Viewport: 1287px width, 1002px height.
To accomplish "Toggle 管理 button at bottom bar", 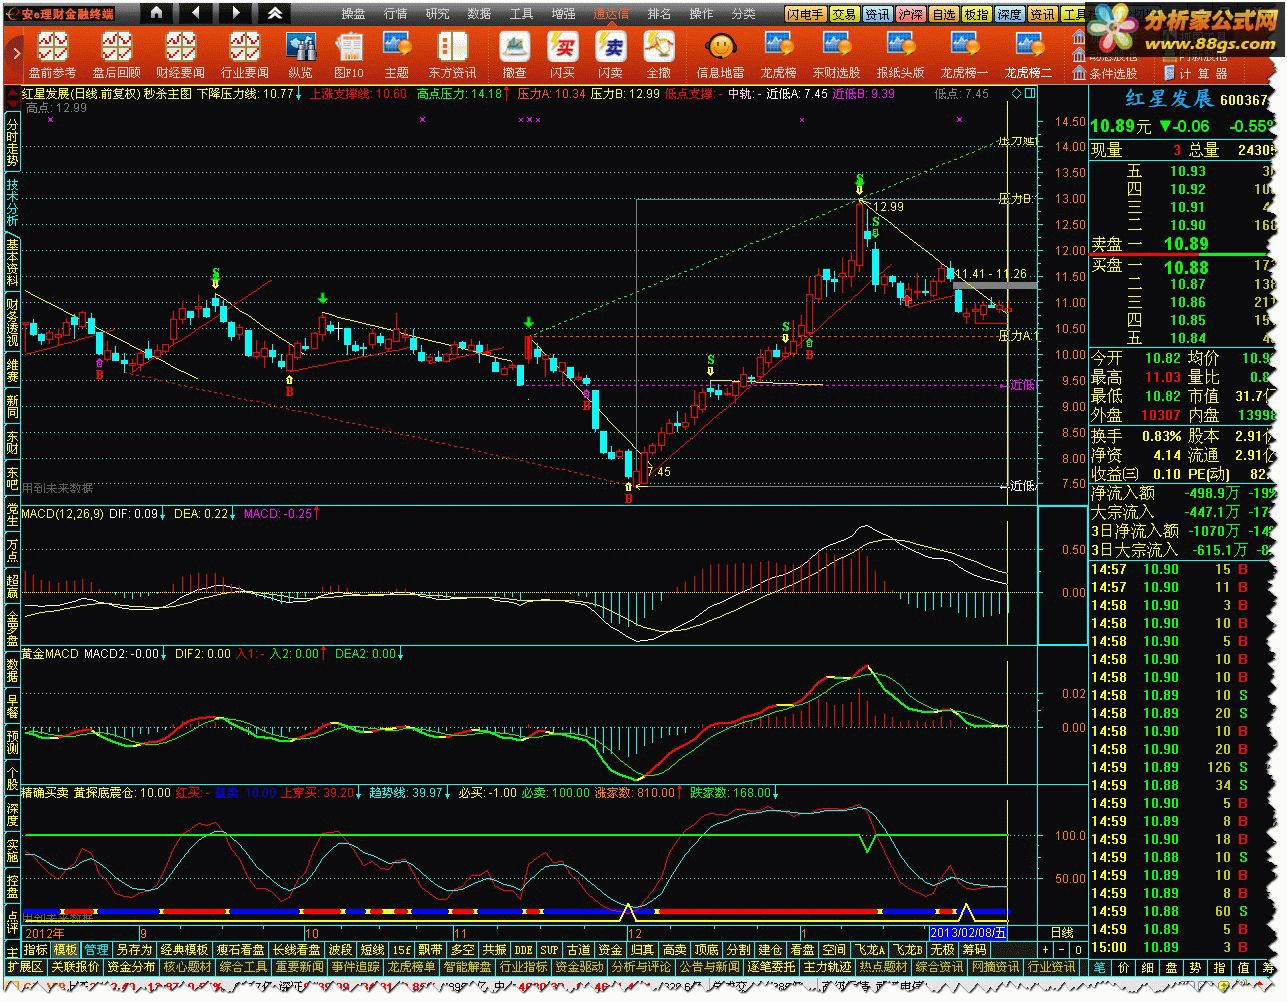I will pyautogui.click(x=96, y=950).
